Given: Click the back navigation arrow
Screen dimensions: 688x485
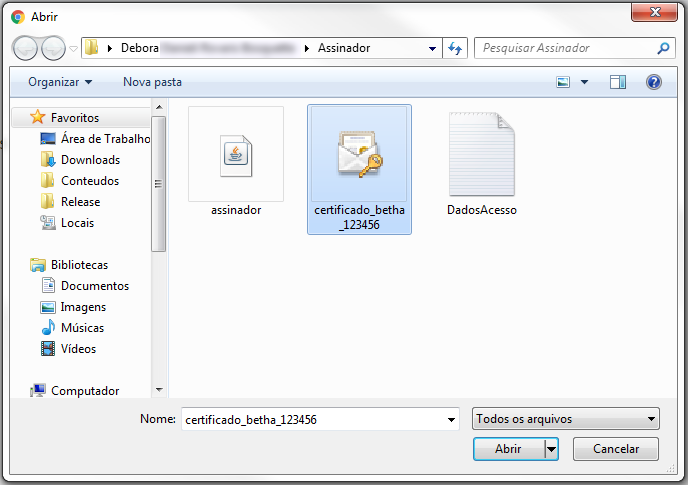Looking at the screenshot, I should pyautogui.click(x=25, y=48).
